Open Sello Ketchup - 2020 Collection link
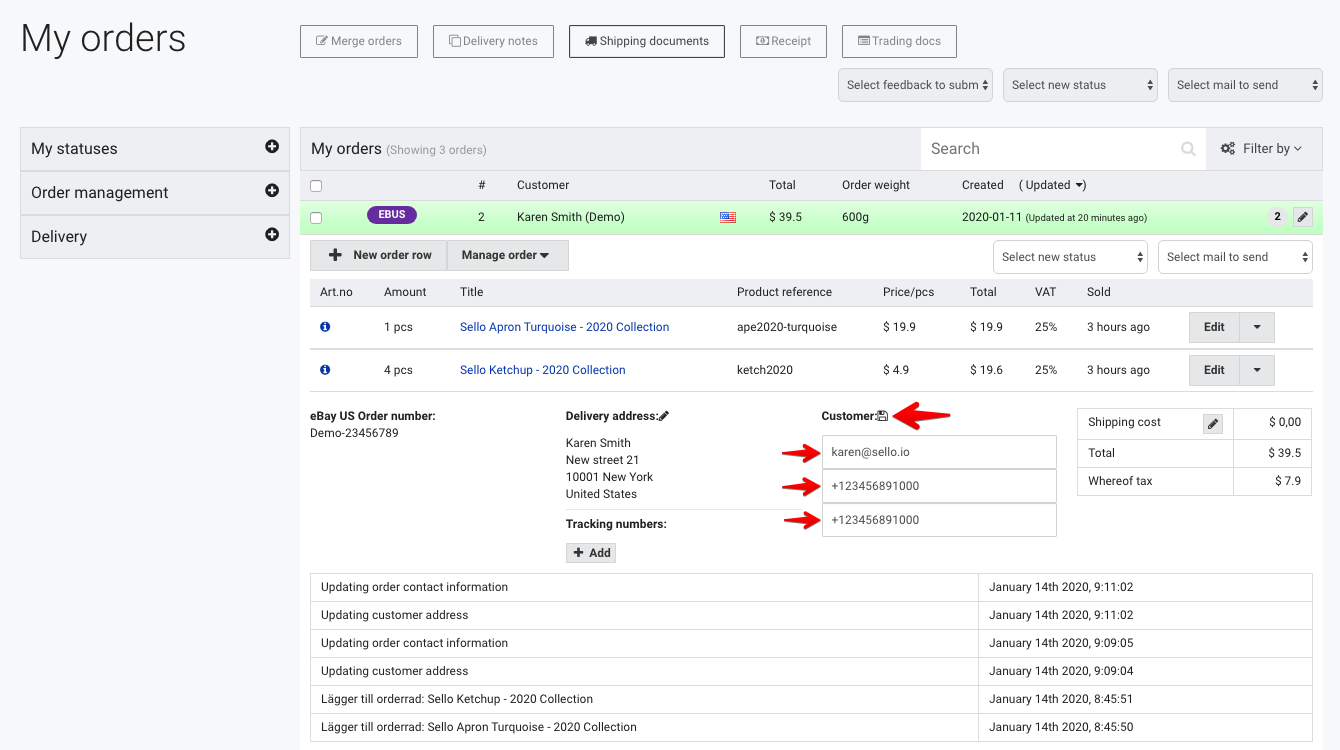 pos(543,370)
